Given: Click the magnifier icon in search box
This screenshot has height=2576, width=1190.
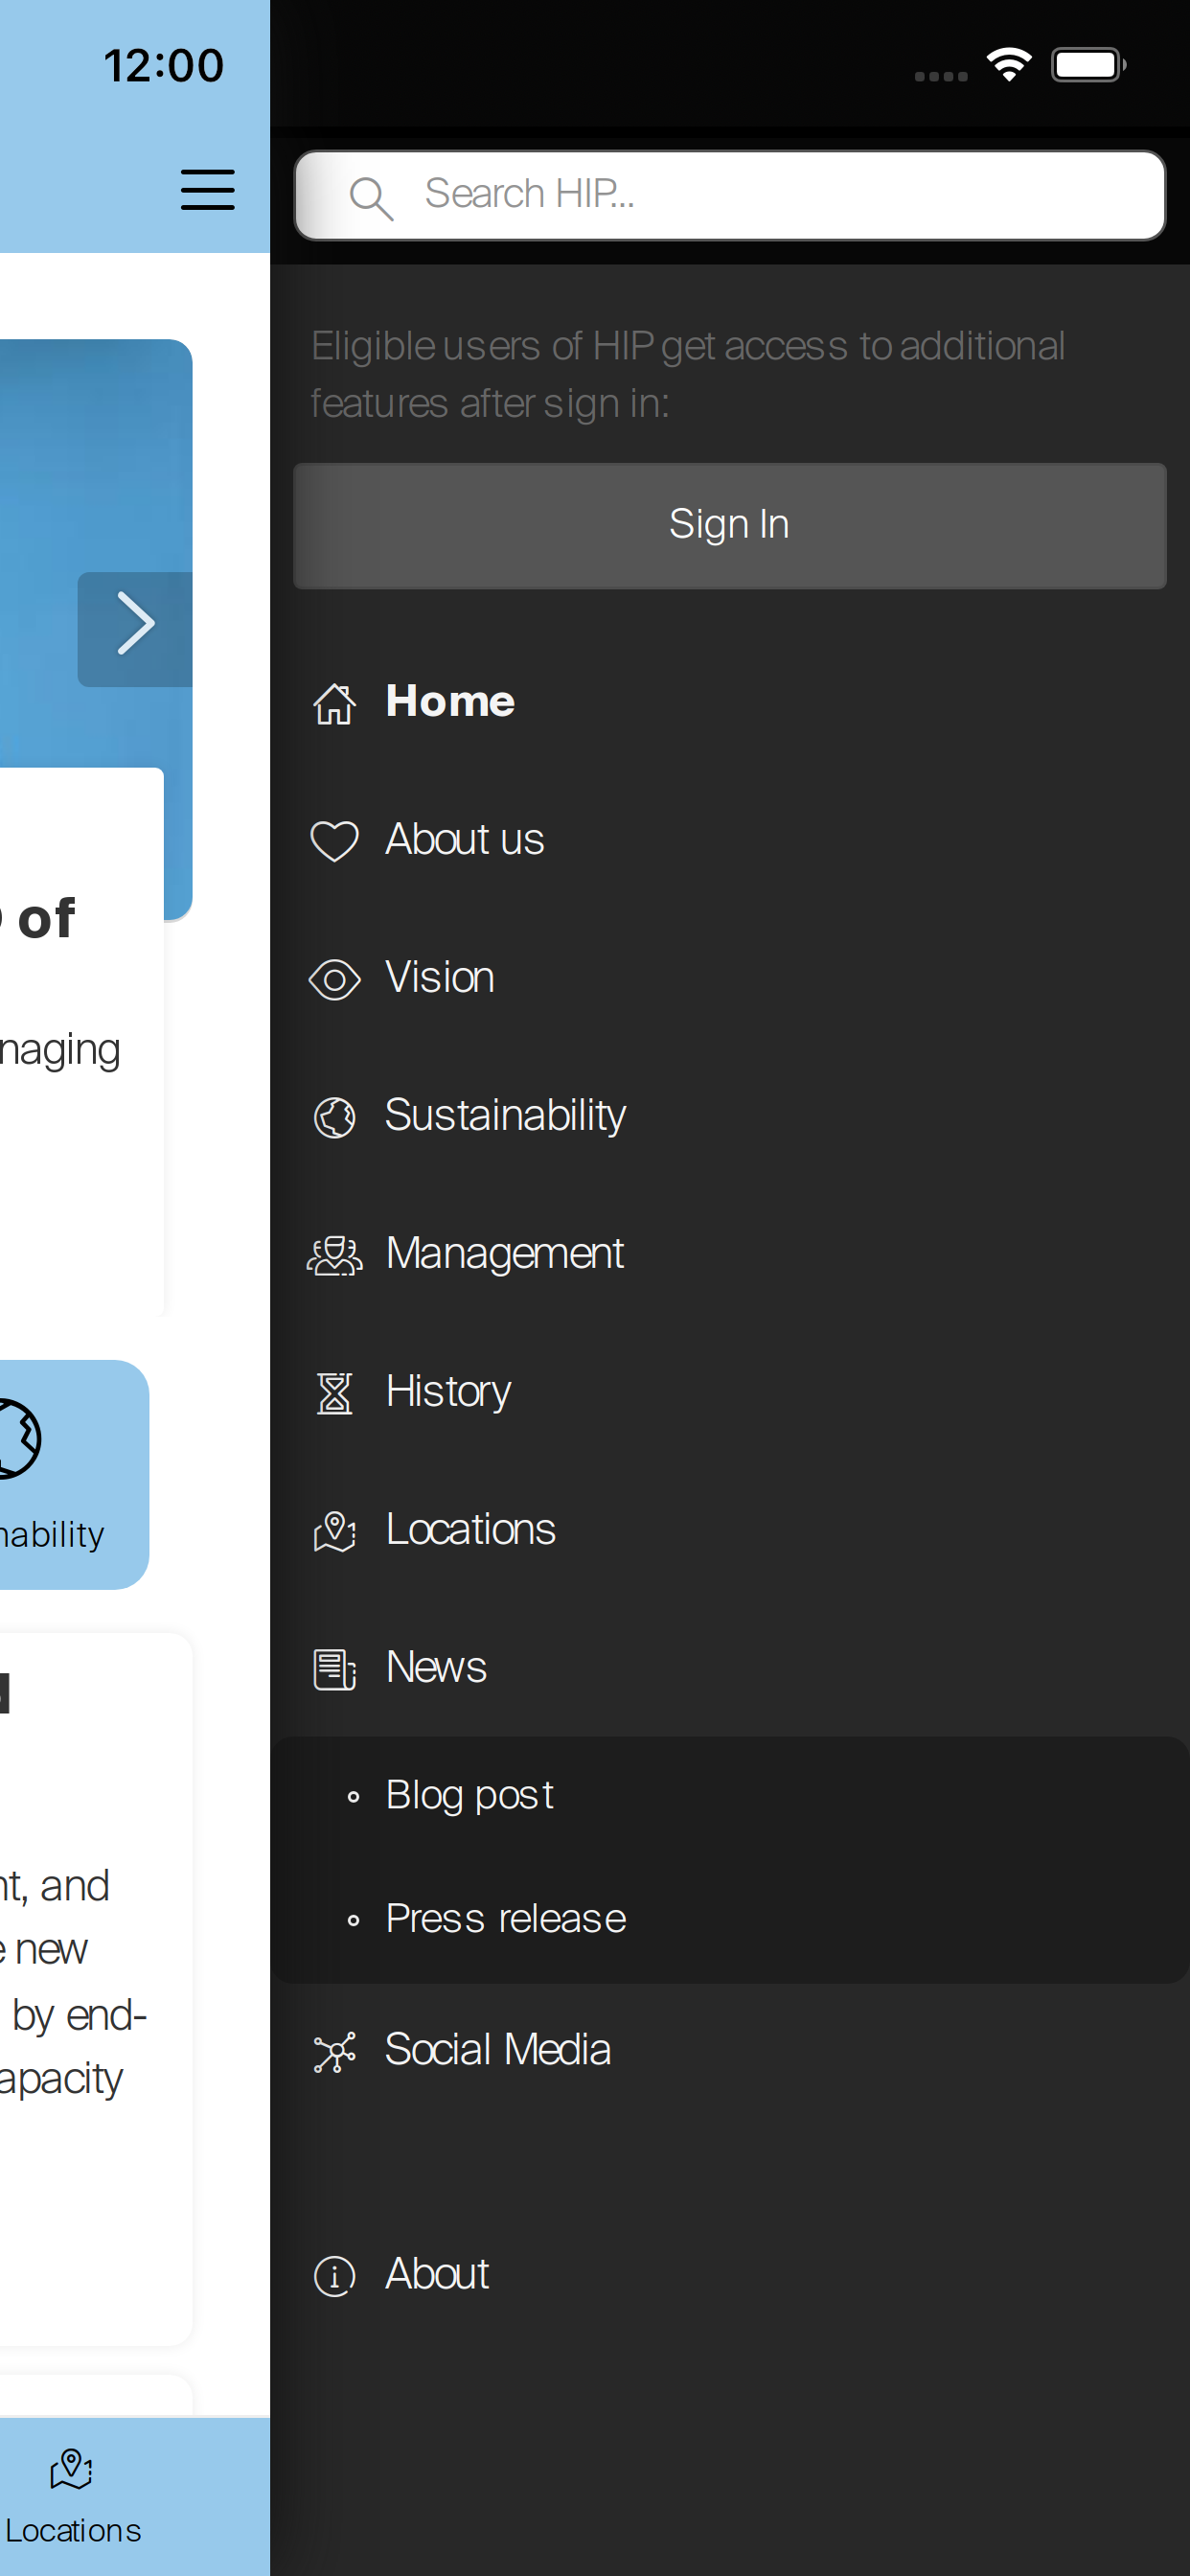Looking at the screenshot, I should pos(371,197).
